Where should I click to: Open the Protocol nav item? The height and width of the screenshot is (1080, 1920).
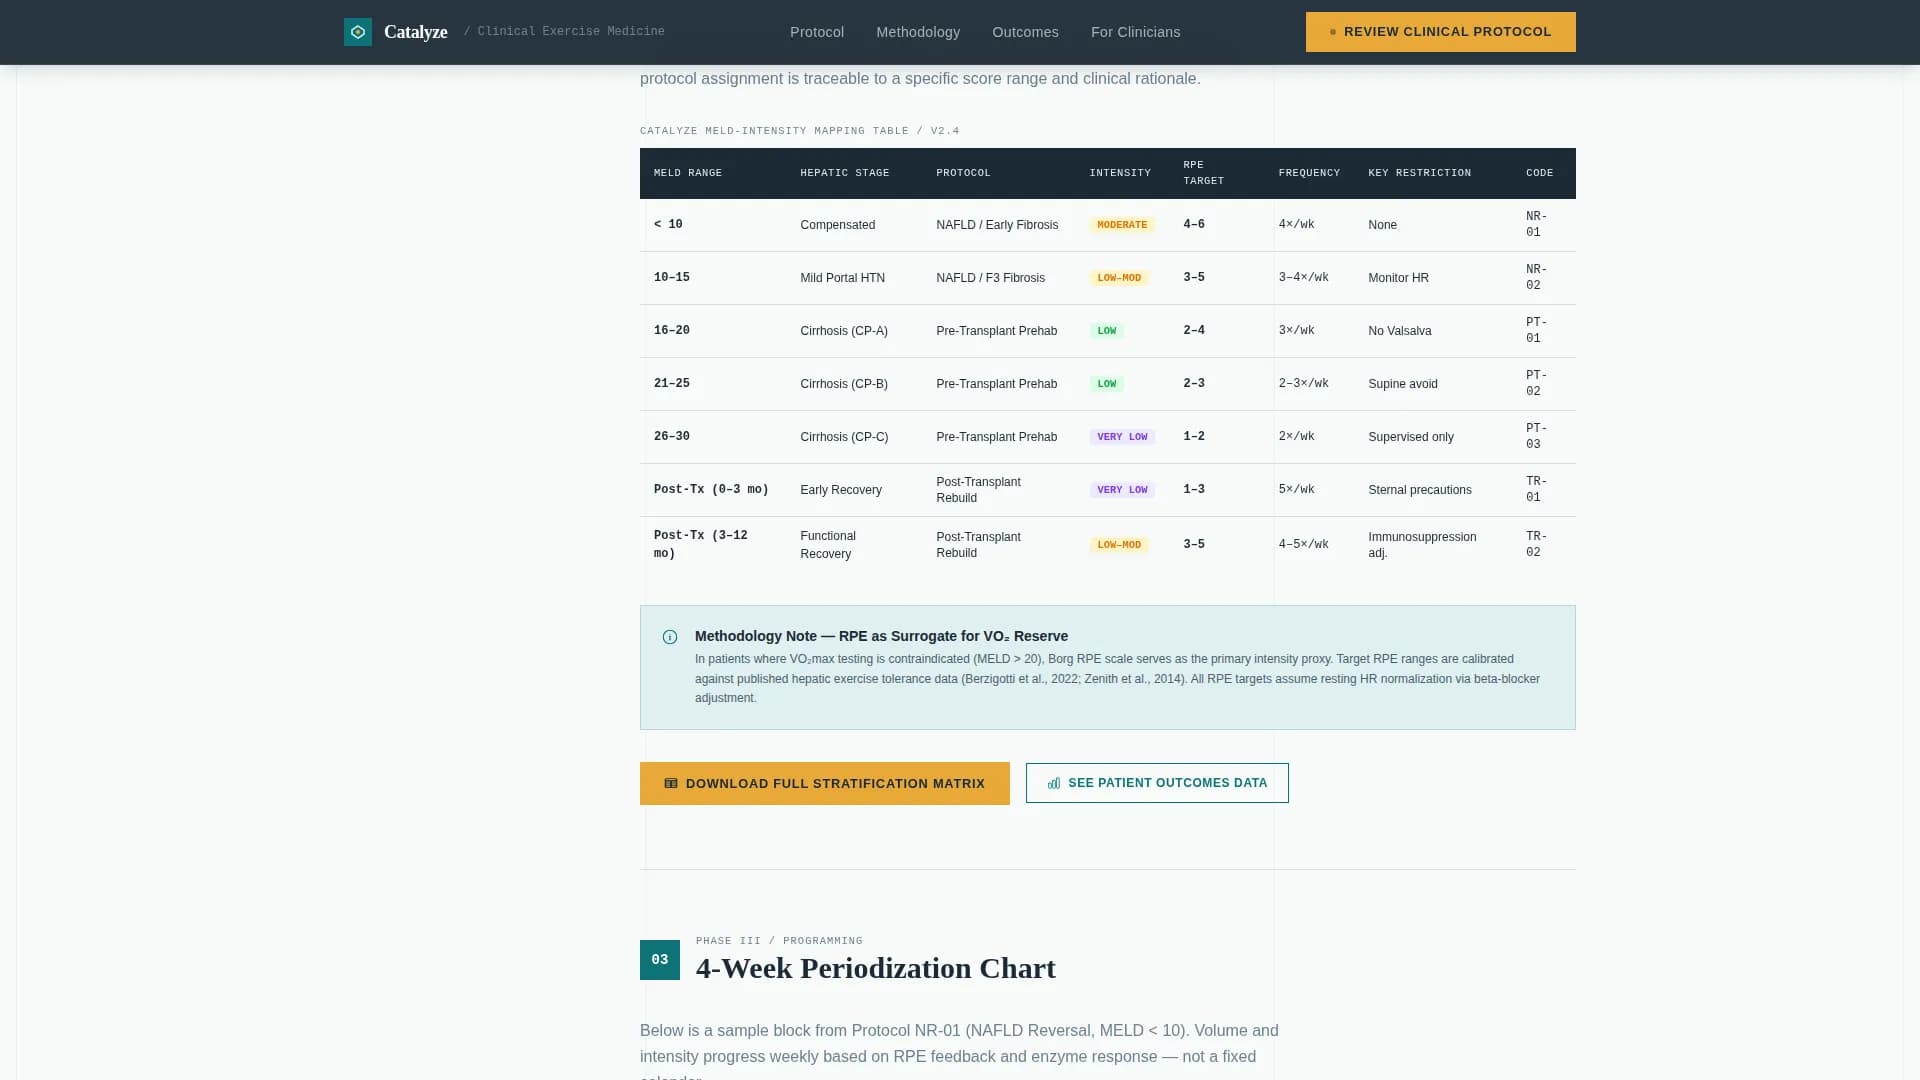tap(817, 32)
